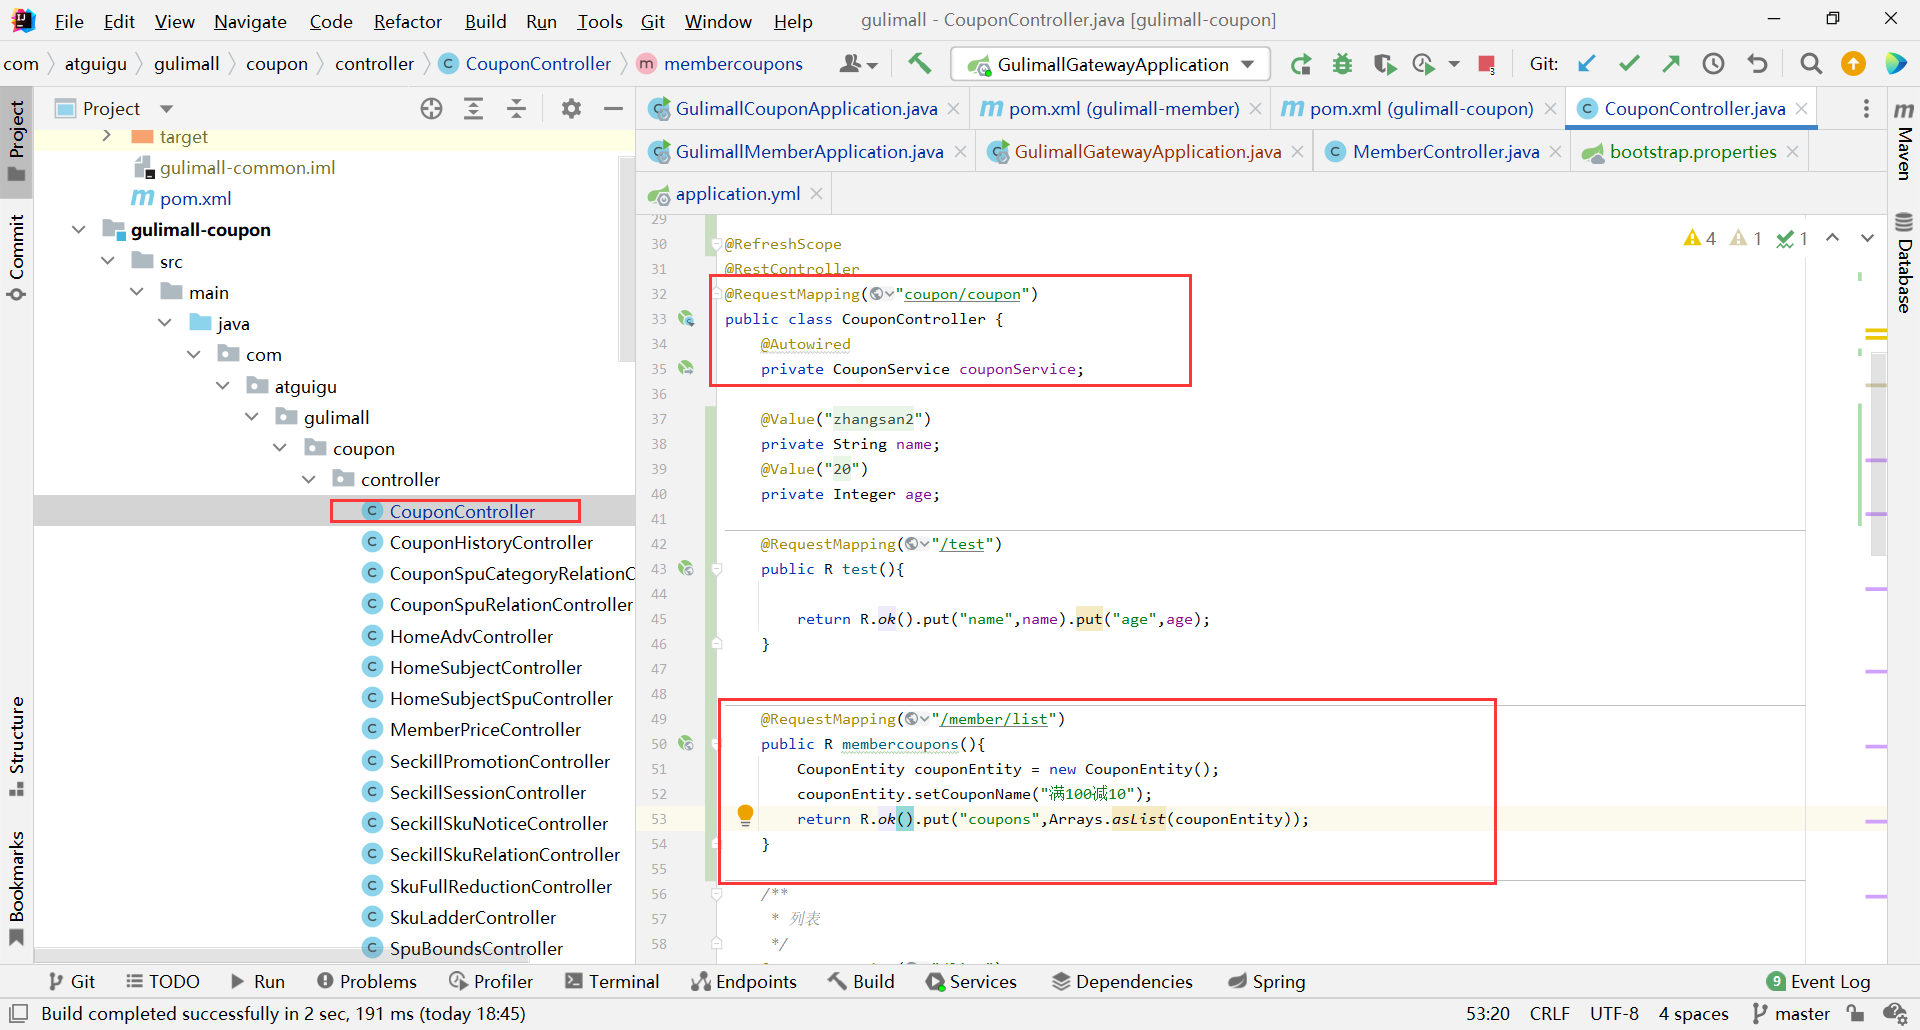Open the Endpoints tool window
The width and height of the screenshot is (1920, 1030).
pos(744,982)
